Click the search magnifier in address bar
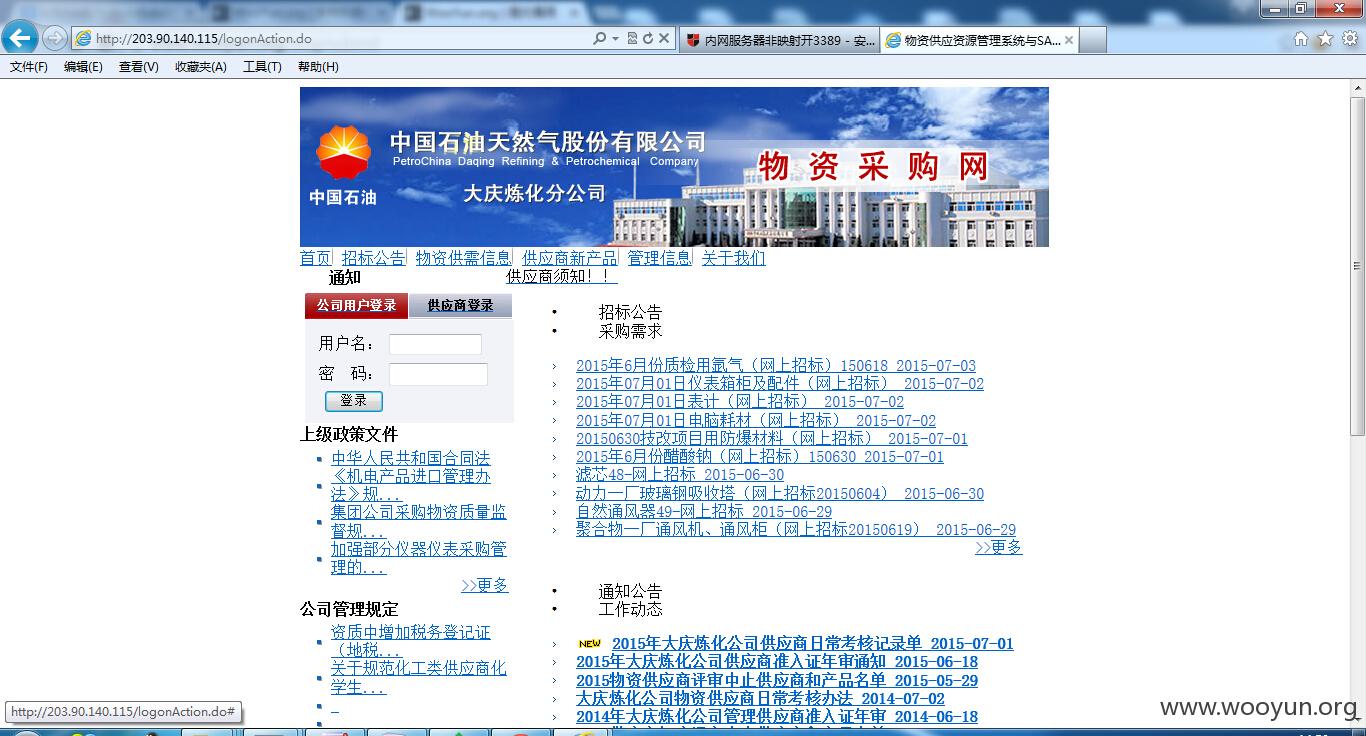Viewport: 1366px width, 736px height. (599, 38)
